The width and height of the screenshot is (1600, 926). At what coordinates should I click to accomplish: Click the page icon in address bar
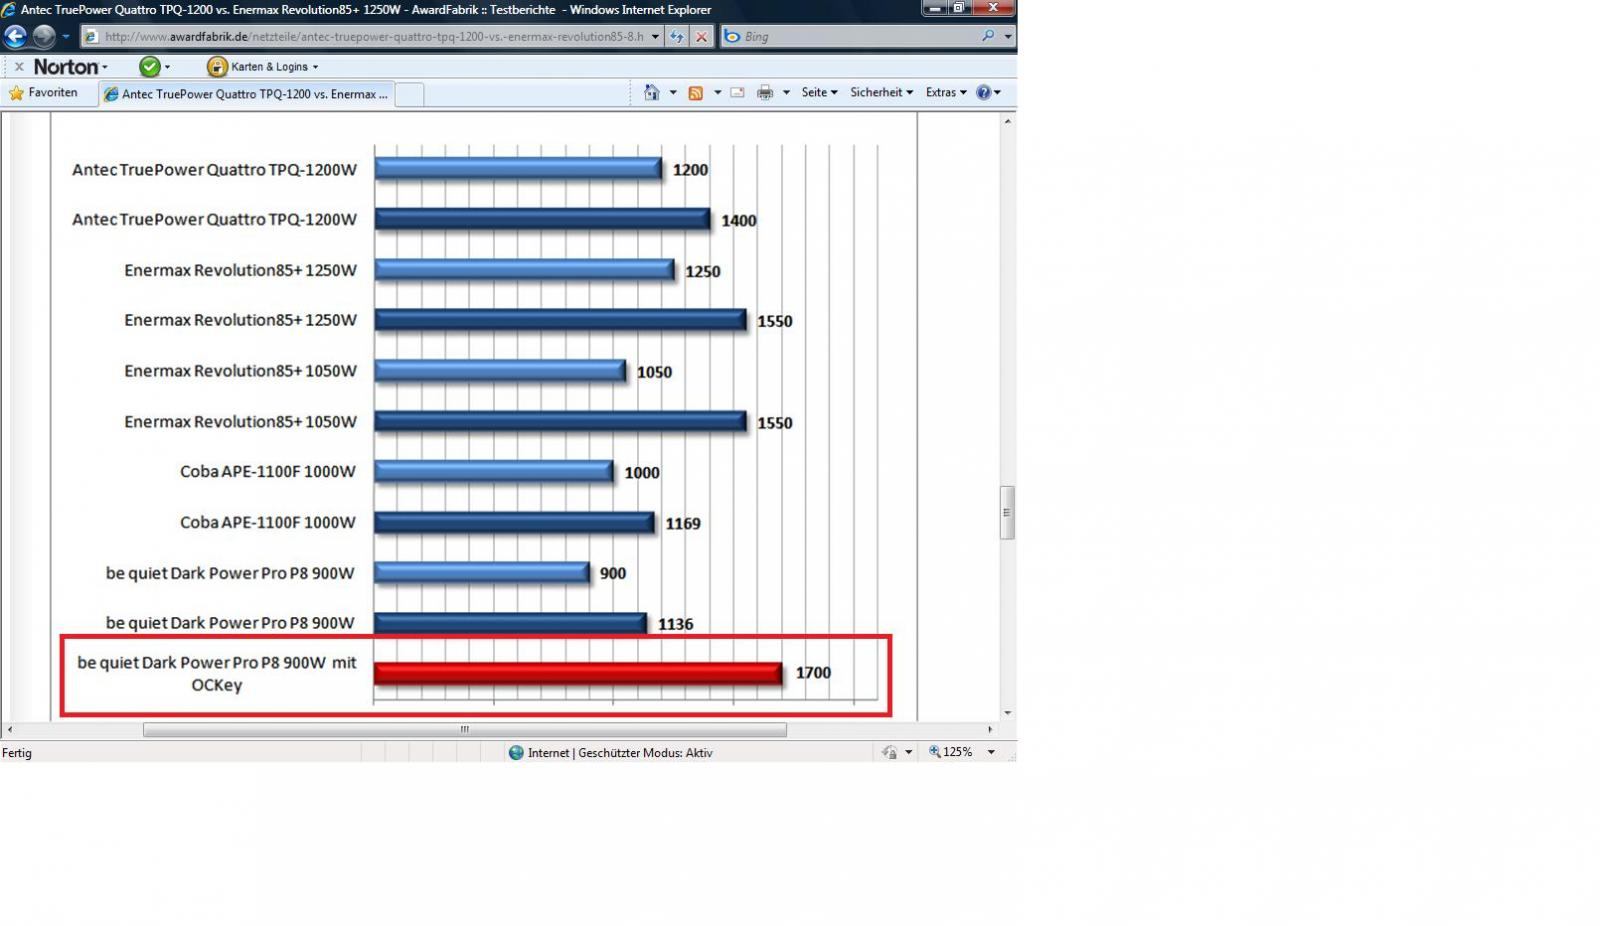[91, 37]
